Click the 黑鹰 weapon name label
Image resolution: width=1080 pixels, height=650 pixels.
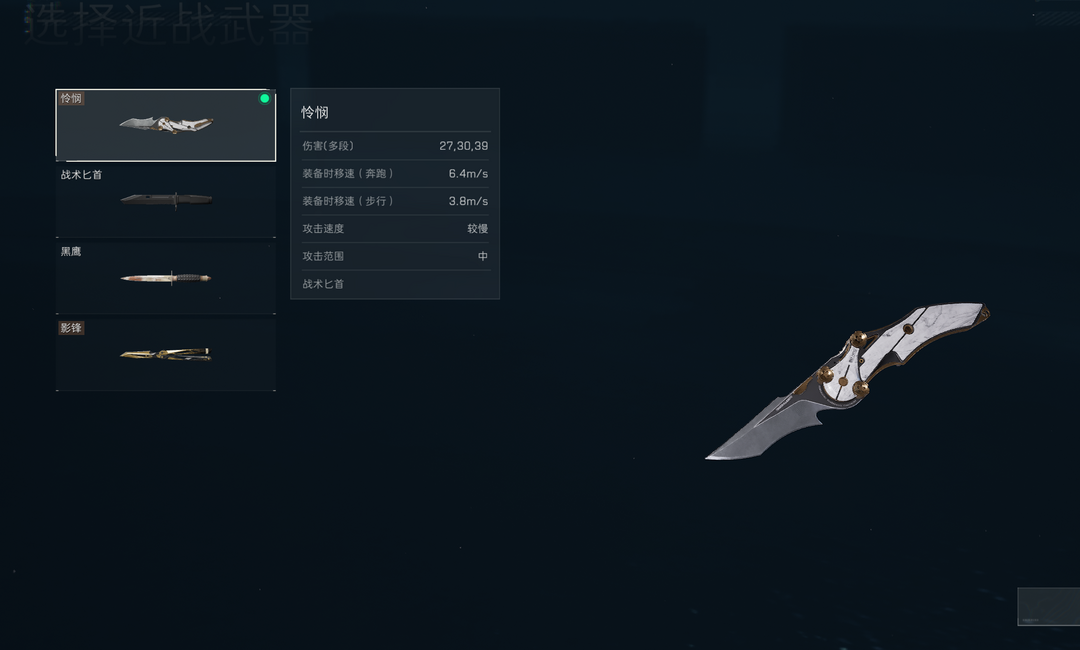pos(71,251)
